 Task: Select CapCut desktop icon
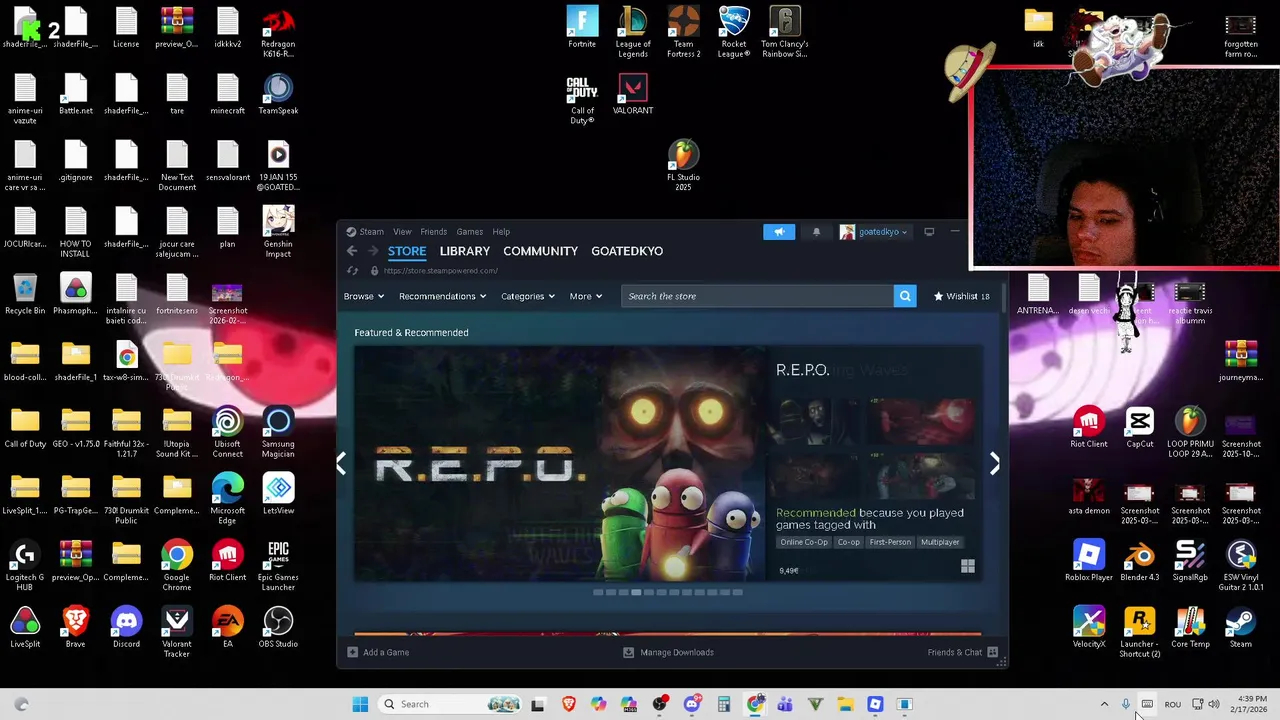coord(1140,427)
